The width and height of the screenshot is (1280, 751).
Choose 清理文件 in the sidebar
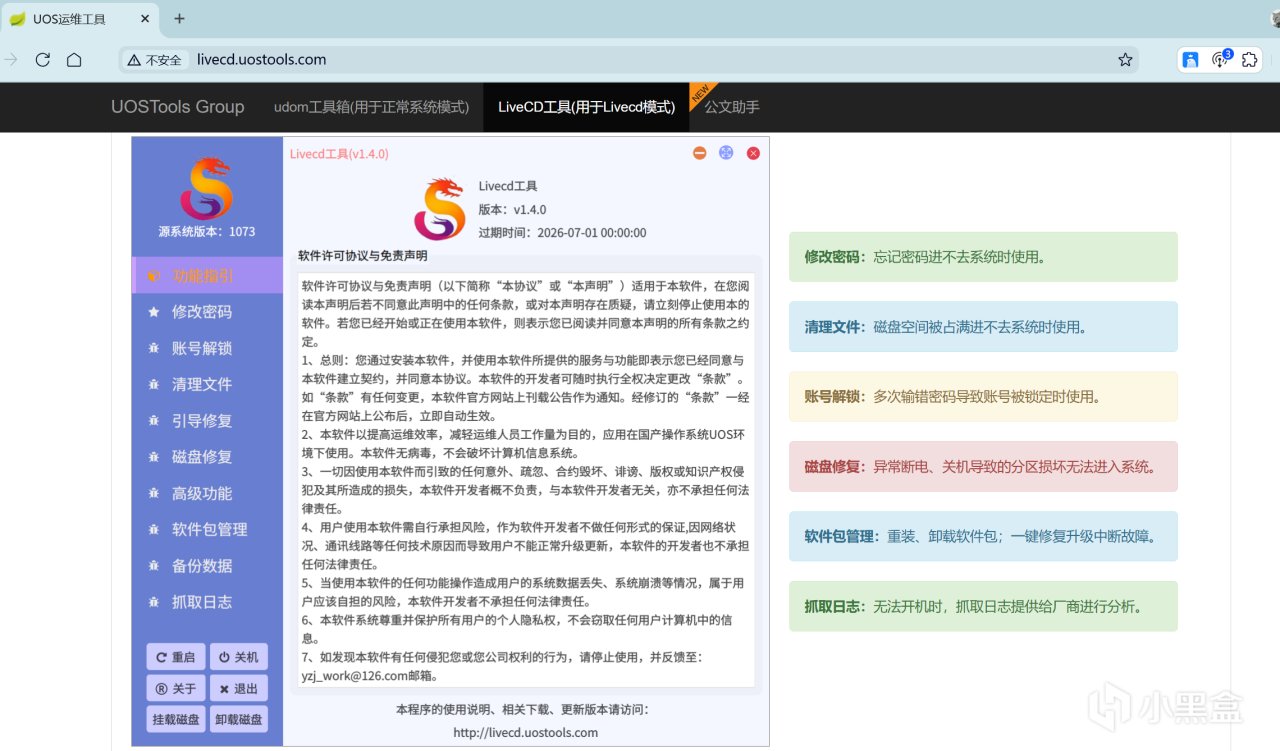[x=207, y=384]
